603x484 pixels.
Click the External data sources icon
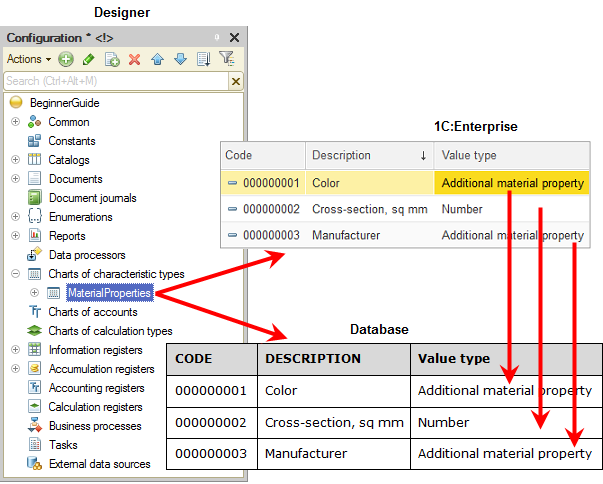34,464
